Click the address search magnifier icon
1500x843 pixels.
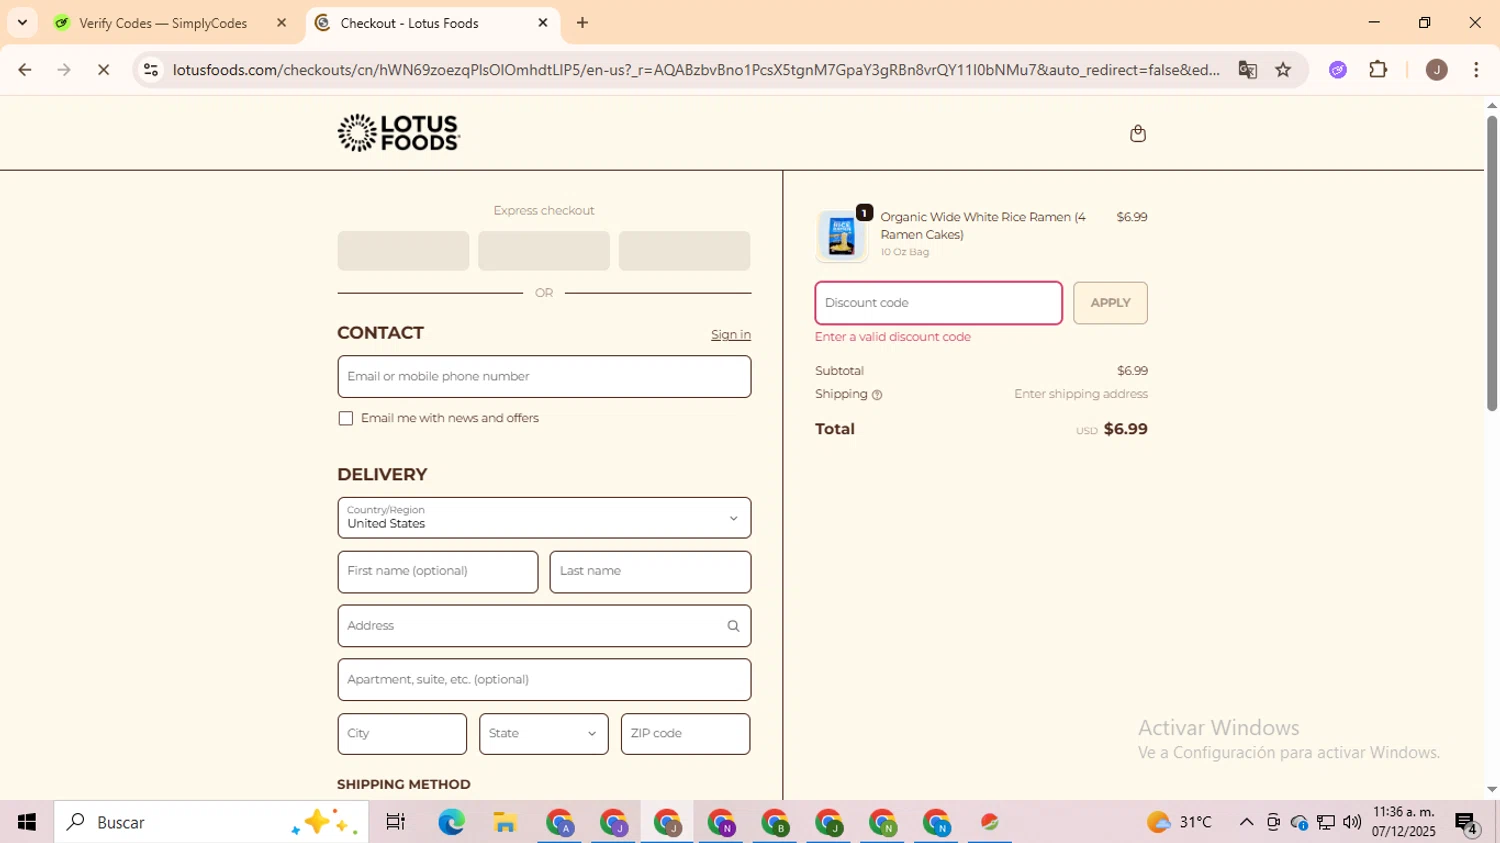pos(733,626)
